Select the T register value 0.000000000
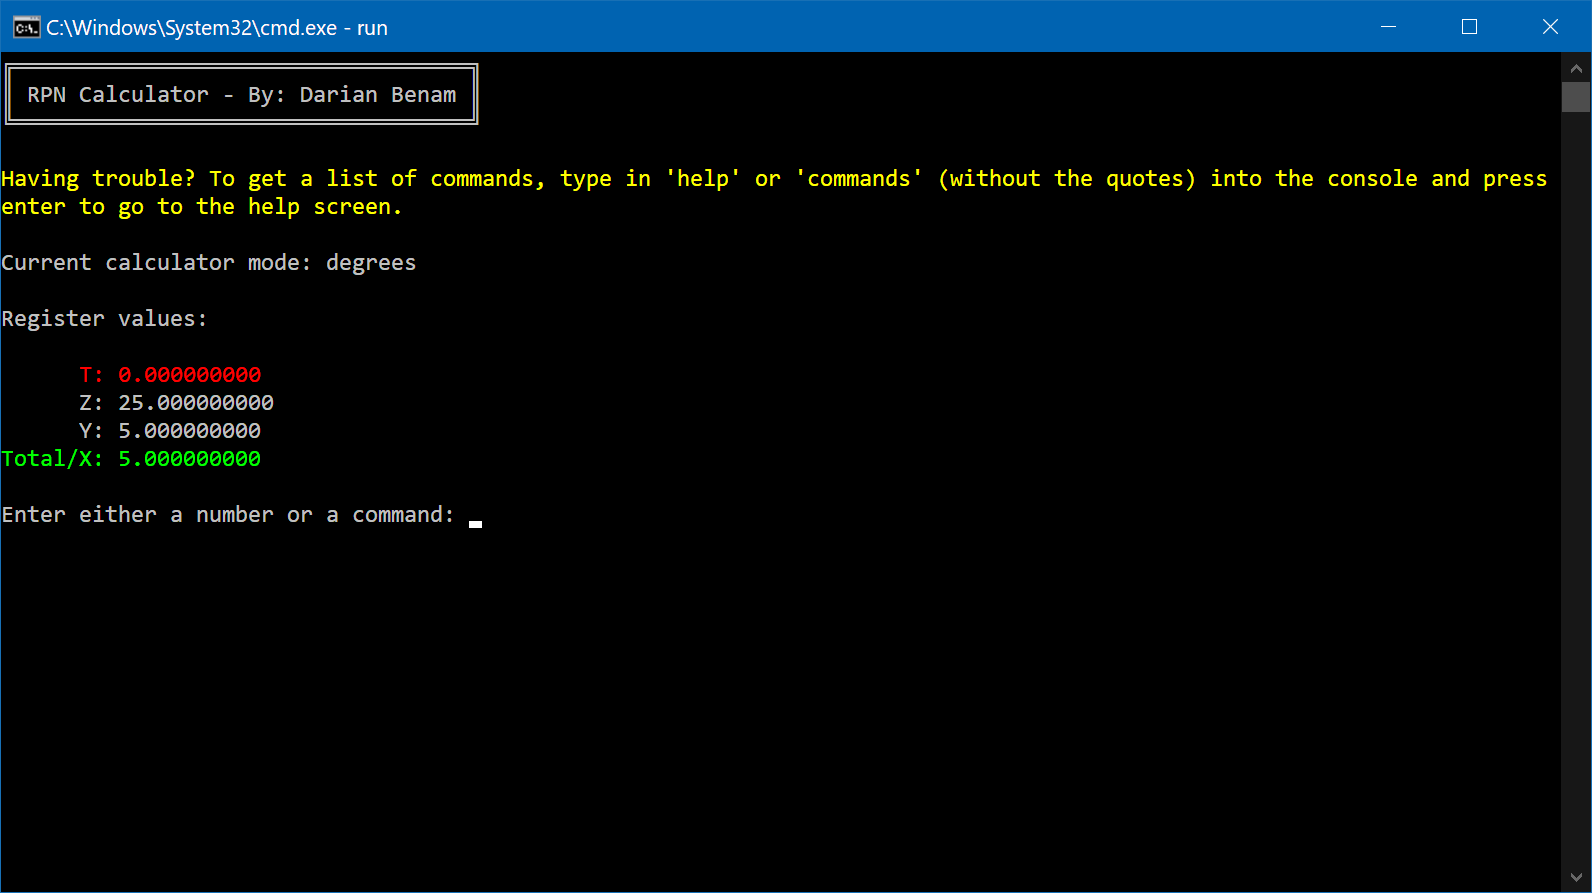The width and height of the screenshot is (1592, 893). (190, 375)
